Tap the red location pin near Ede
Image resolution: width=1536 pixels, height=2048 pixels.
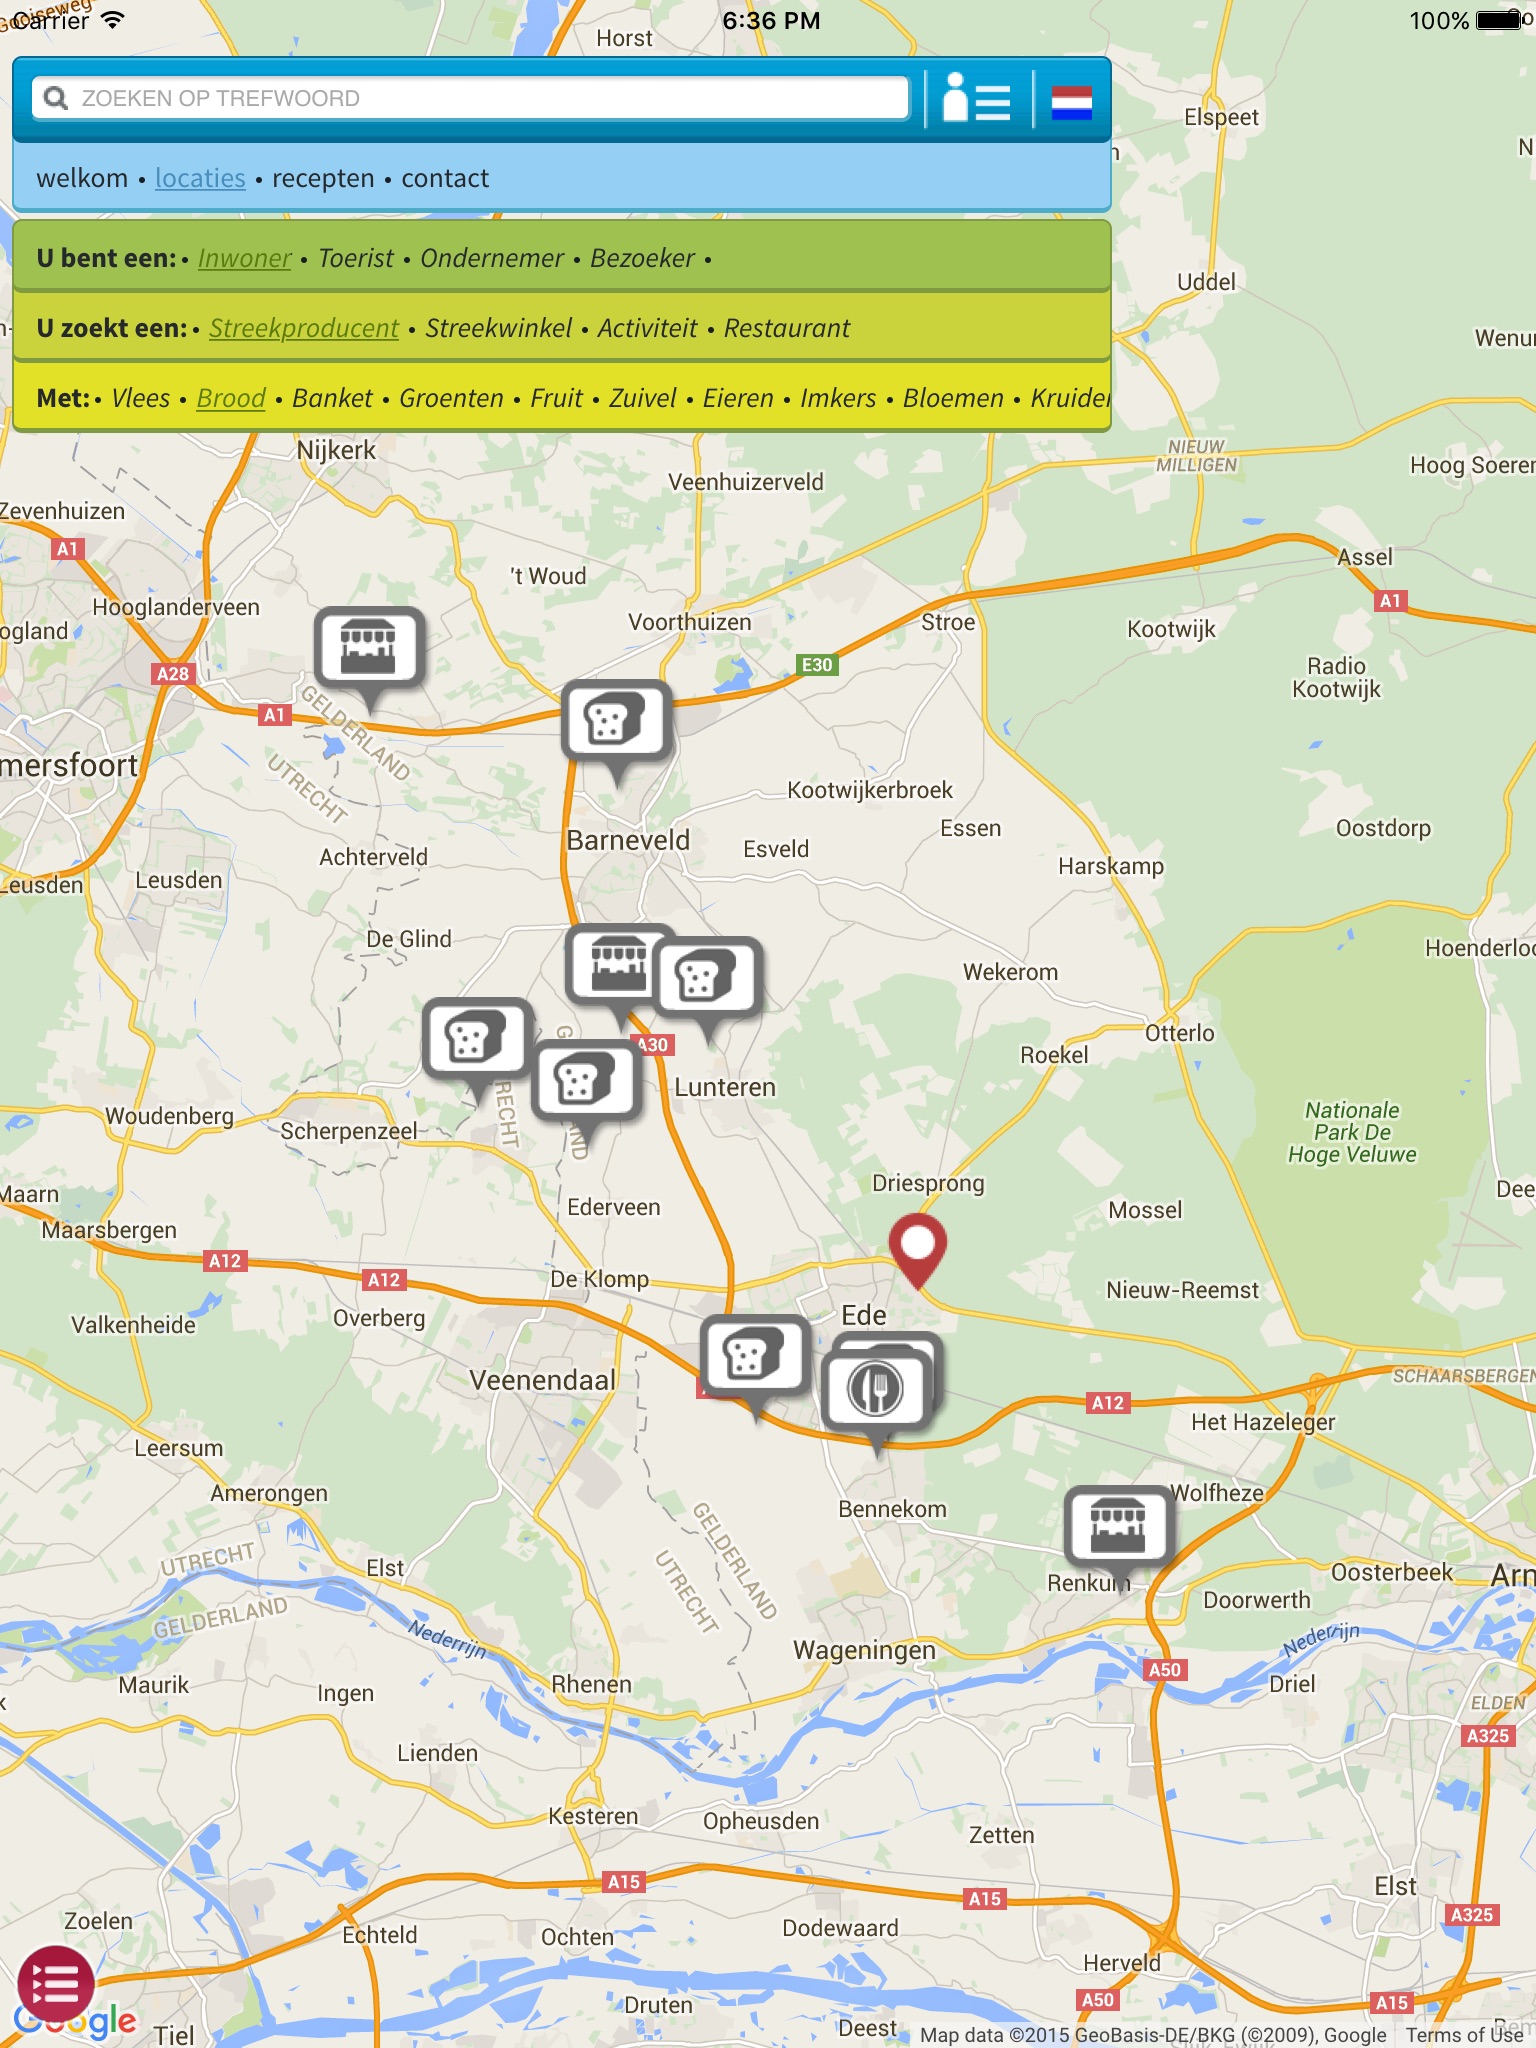917,1245
